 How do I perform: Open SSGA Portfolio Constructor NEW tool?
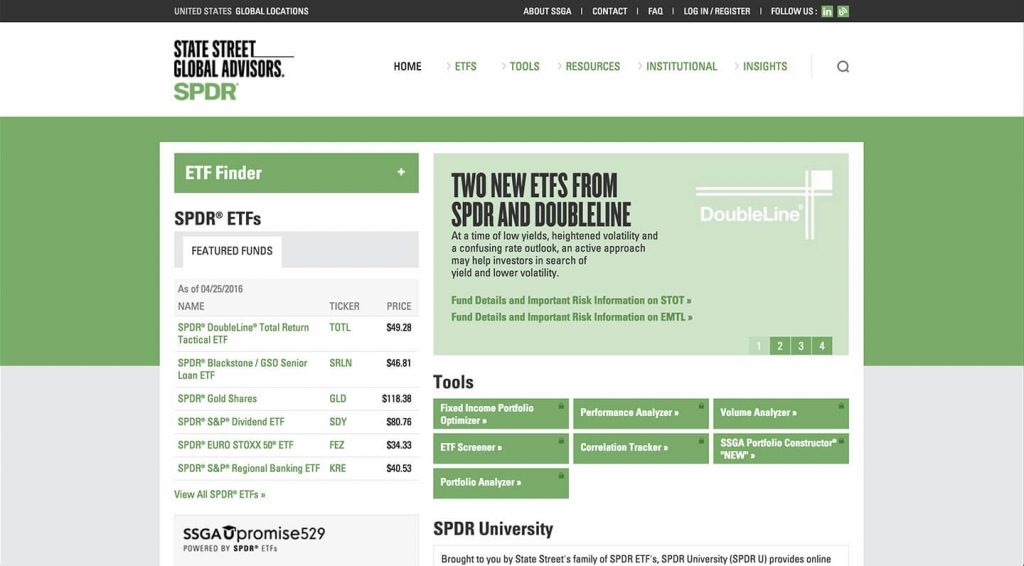tap(781, 448)
